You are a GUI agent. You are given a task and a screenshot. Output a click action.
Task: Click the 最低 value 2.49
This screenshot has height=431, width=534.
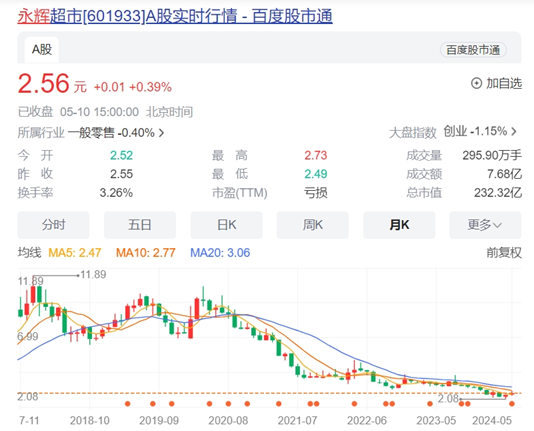pyautogui.click(x=316, y=174)
